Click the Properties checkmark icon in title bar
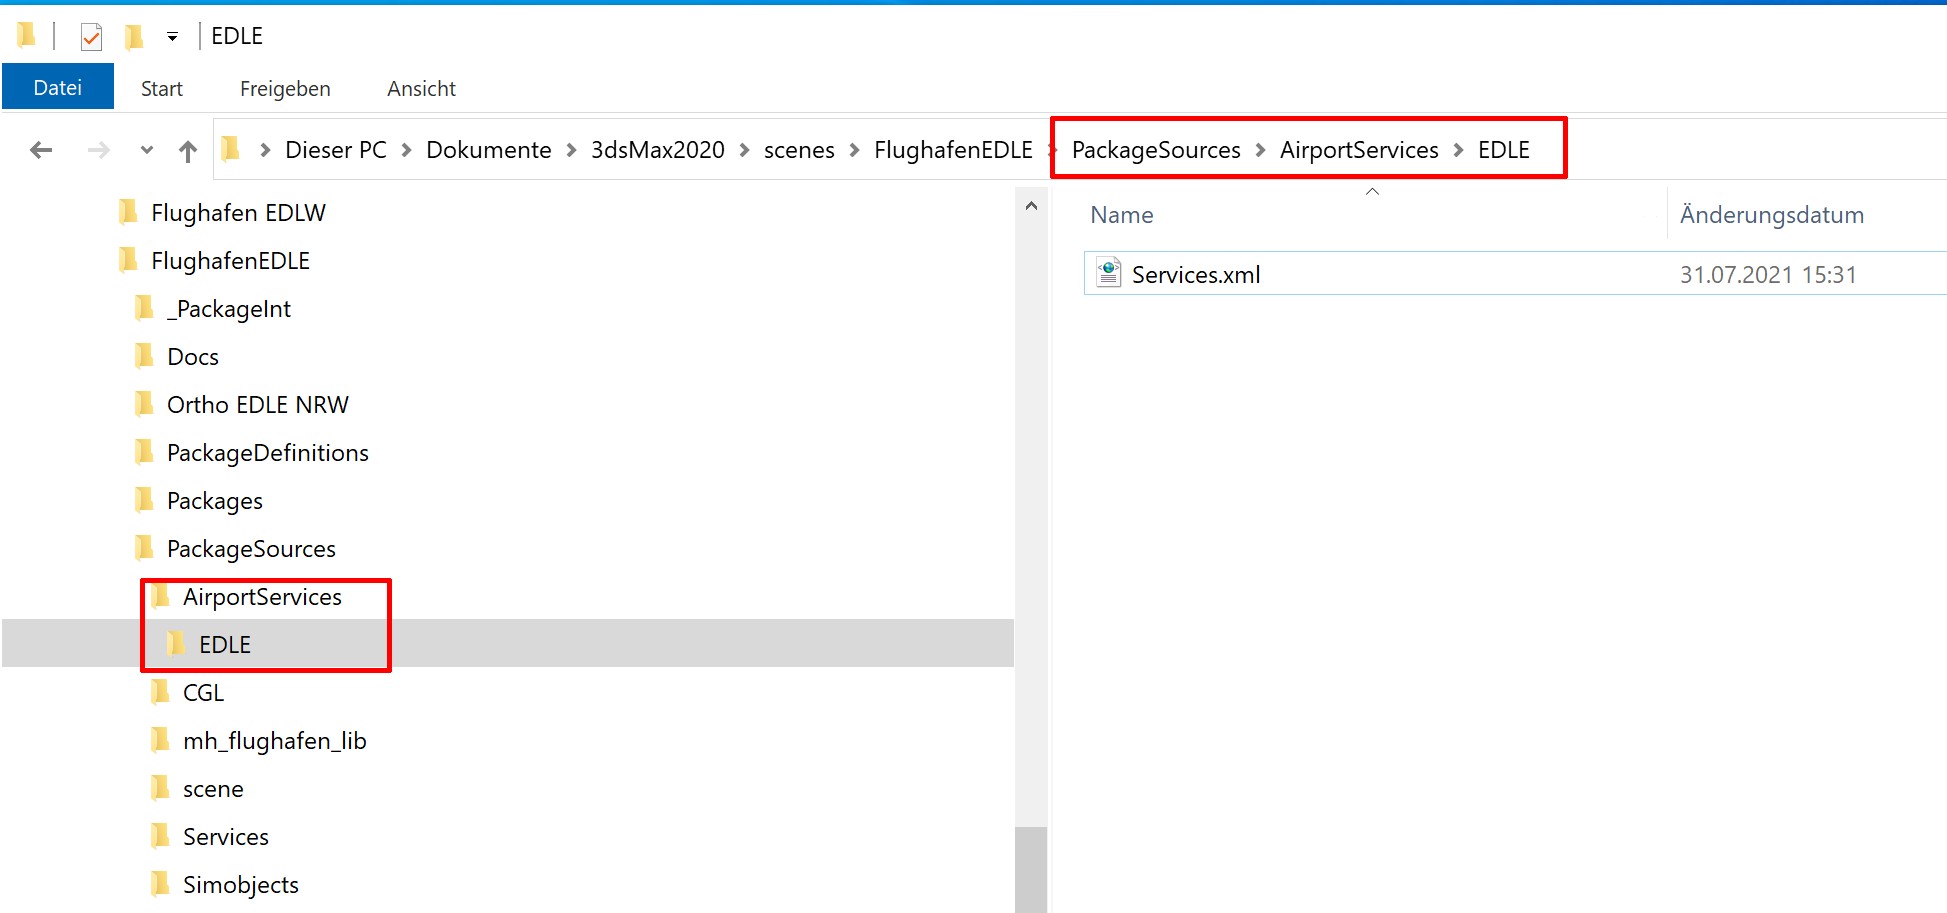Viewport: 1947px width, 913px height. (91, 37)
